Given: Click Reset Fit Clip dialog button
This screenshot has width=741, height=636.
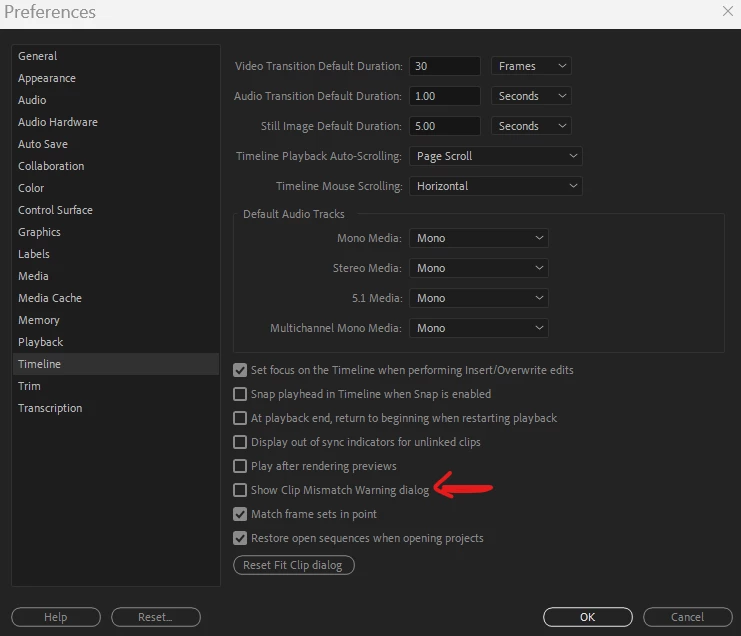Looking at the screenshot, I should pos(293,565).
